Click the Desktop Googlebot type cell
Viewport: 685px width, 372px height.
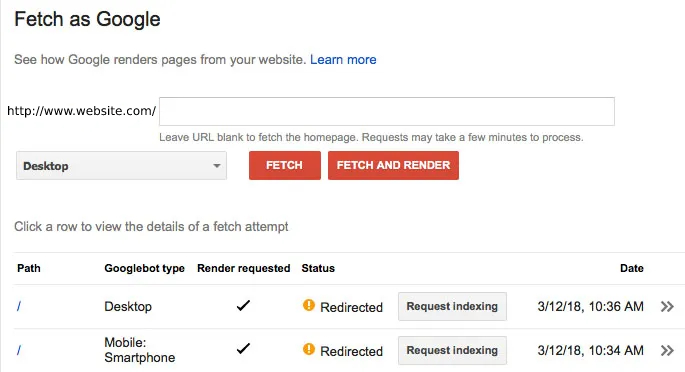(128, 307)
